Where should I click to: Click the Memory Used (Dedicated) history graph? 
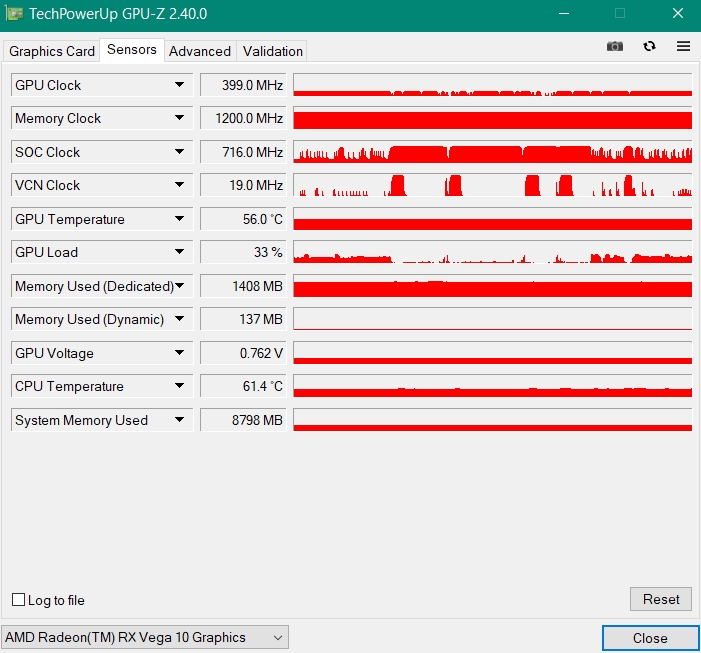point(493,286)
